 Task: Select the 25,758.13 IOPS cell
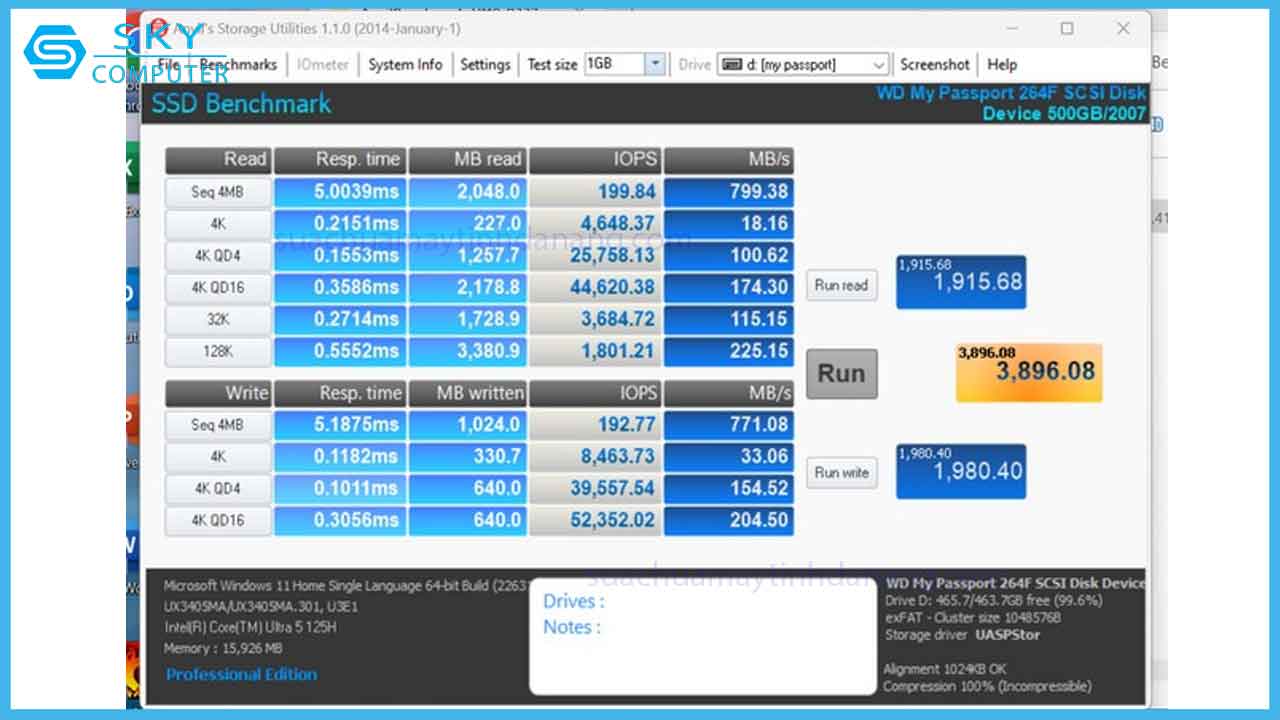(x=596, y=255)
